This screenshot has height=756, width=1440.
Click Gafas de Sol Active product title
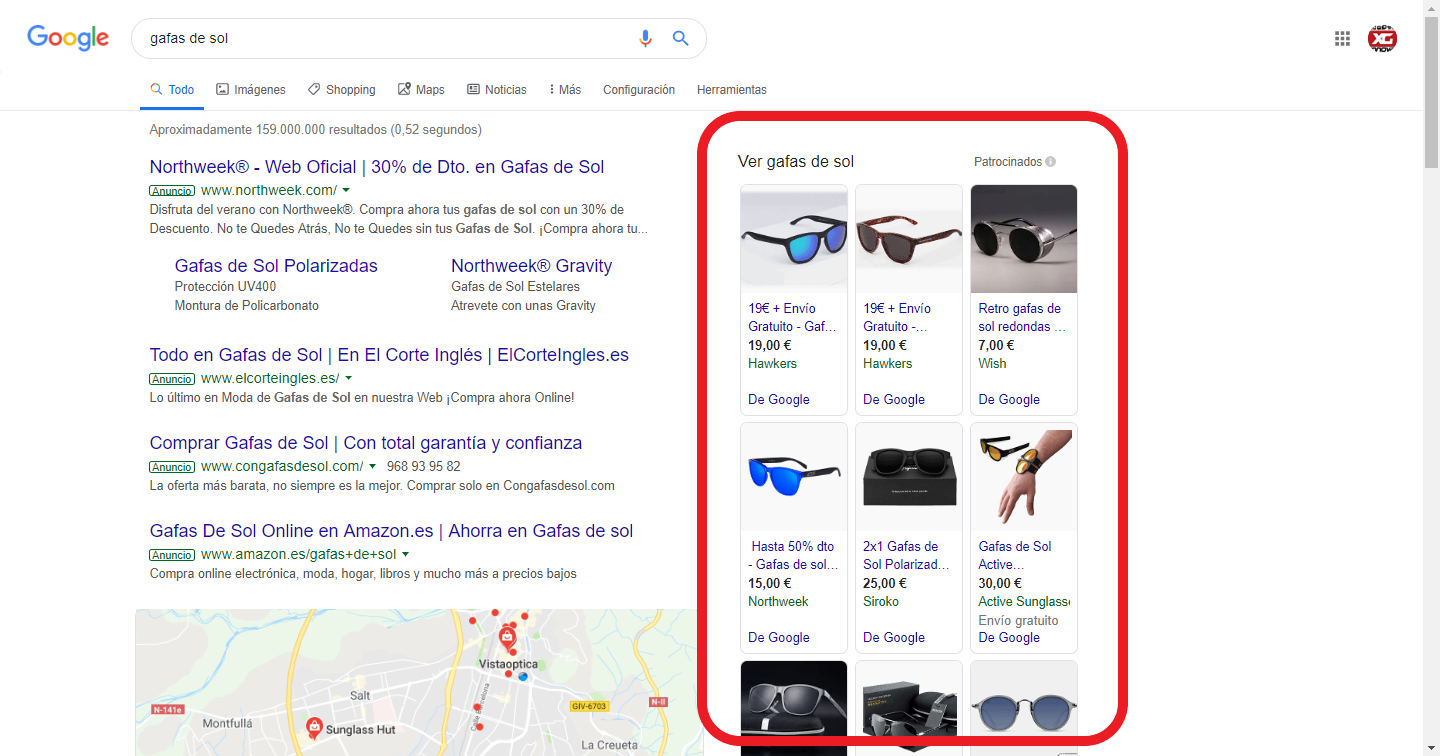1015,556
